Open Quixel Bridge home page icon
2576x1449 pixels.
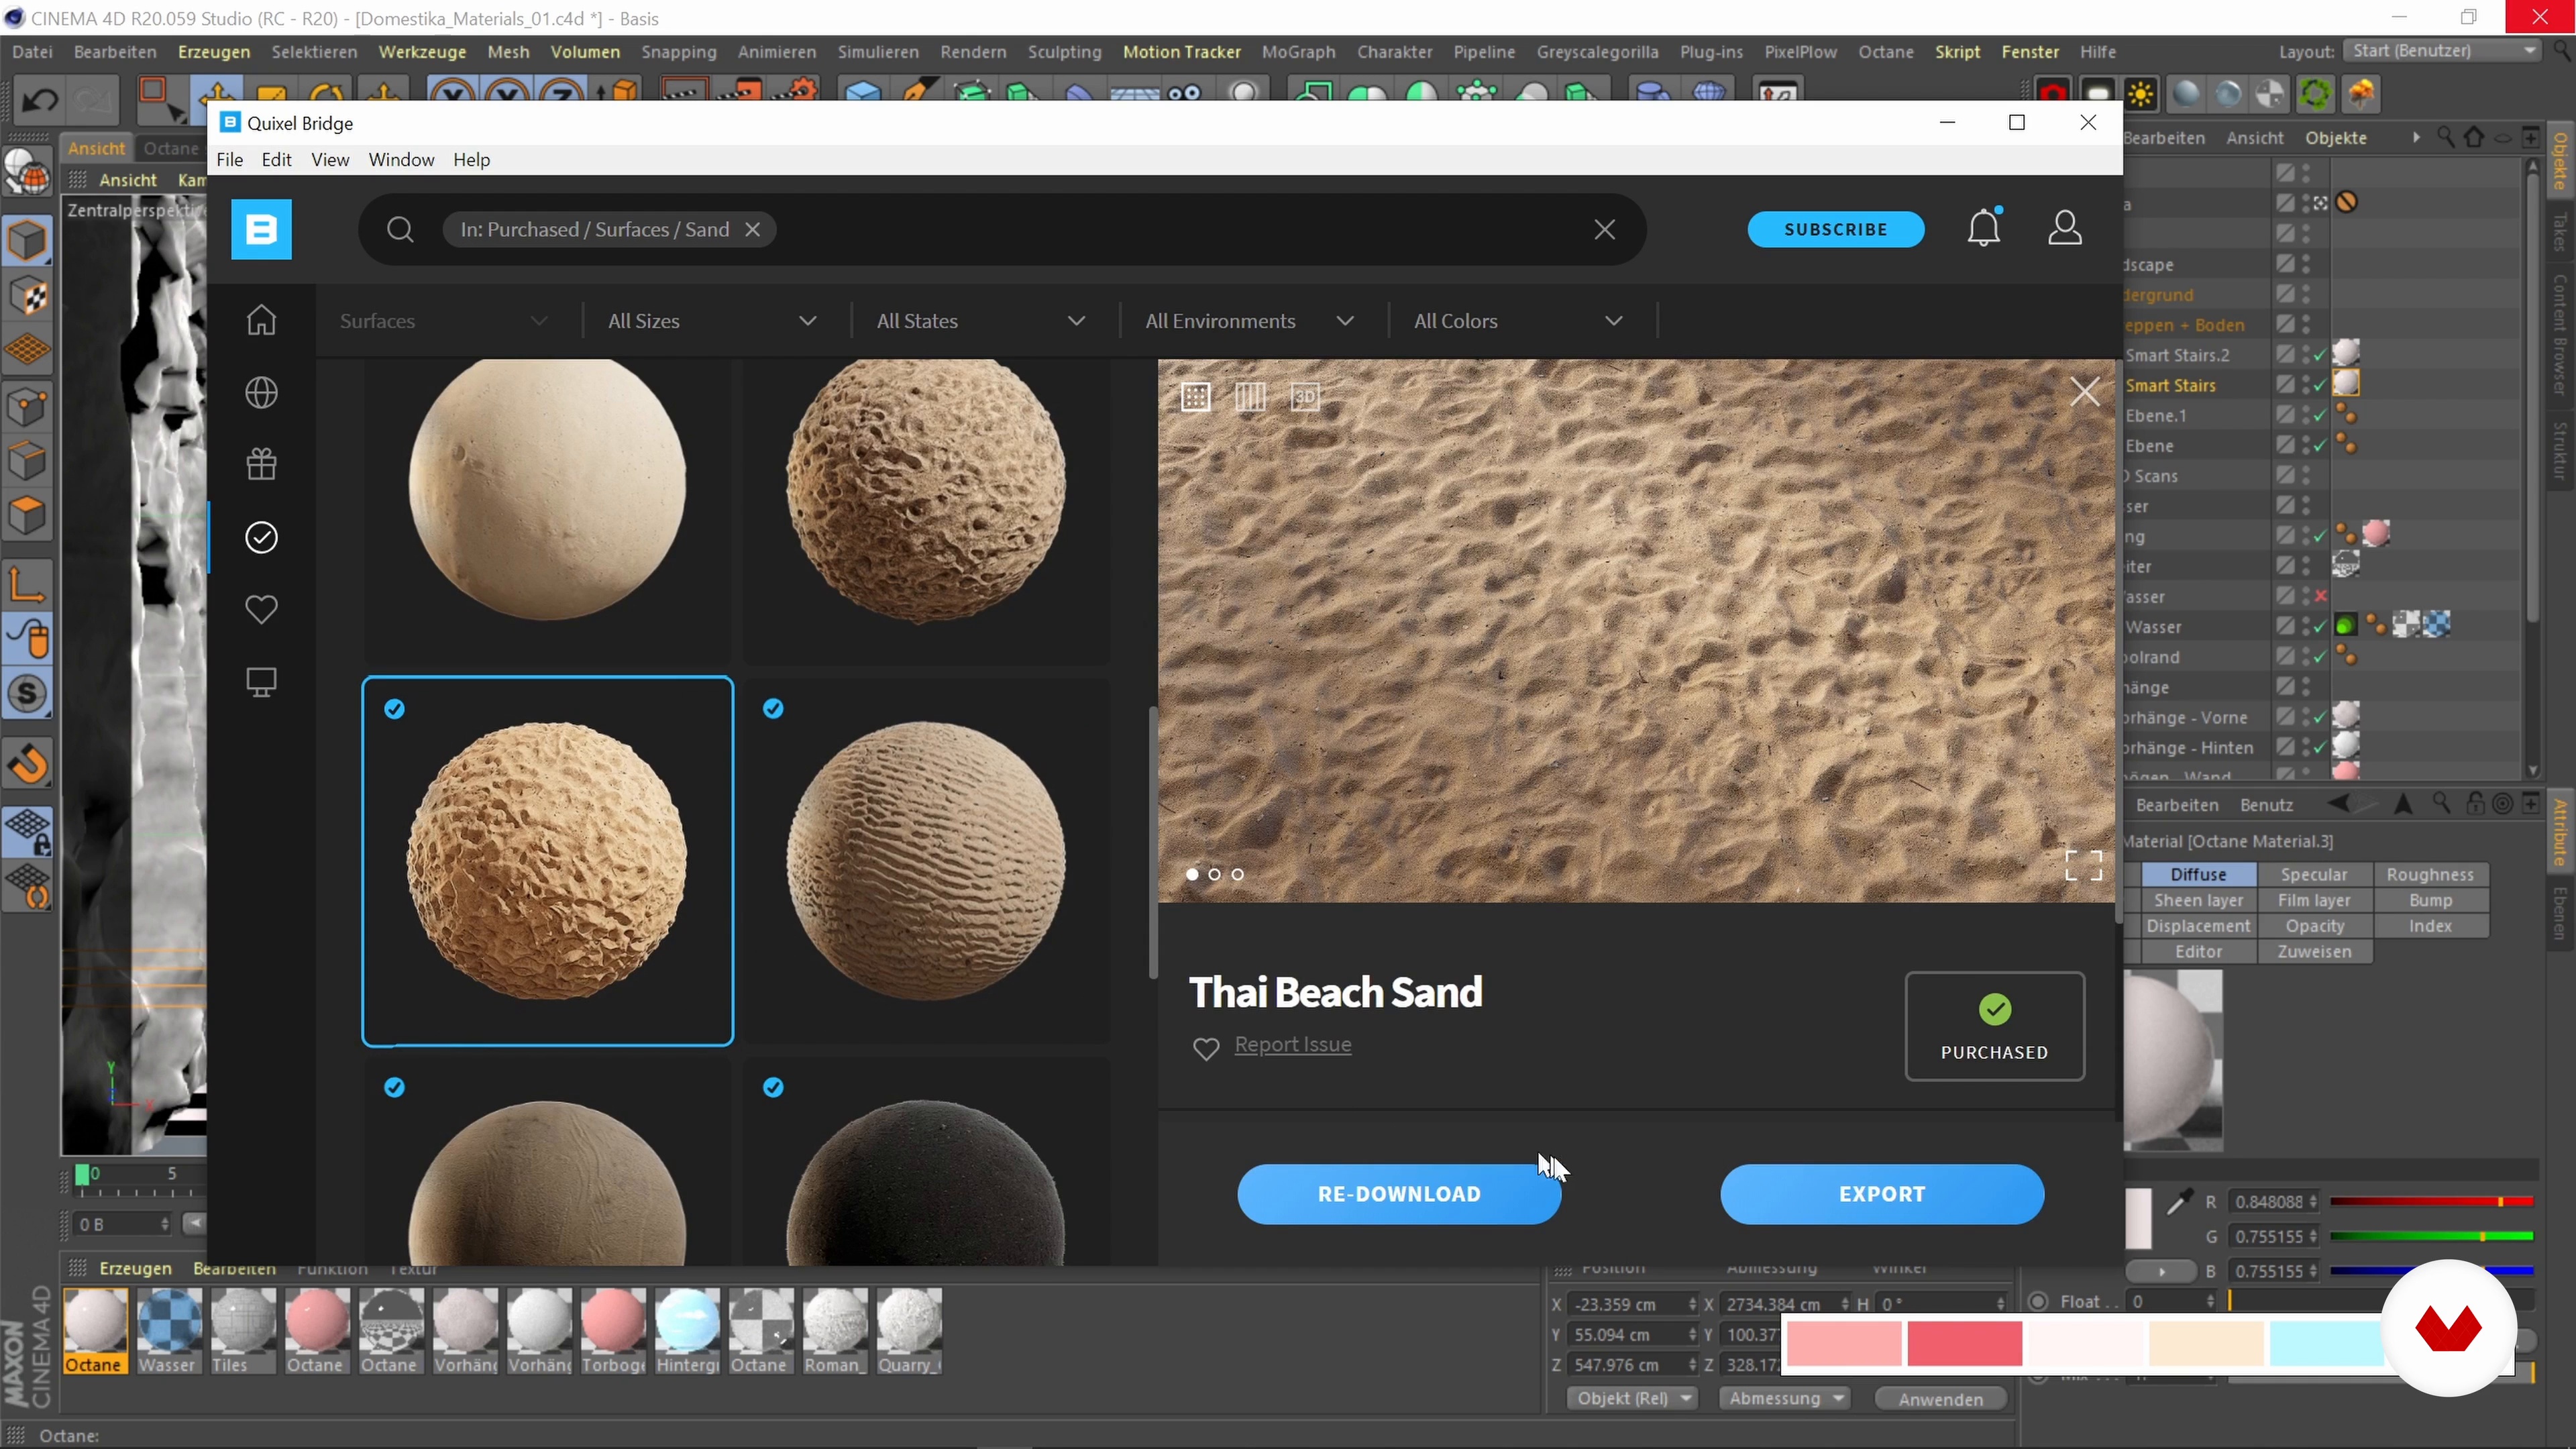[x=261, y=320]
